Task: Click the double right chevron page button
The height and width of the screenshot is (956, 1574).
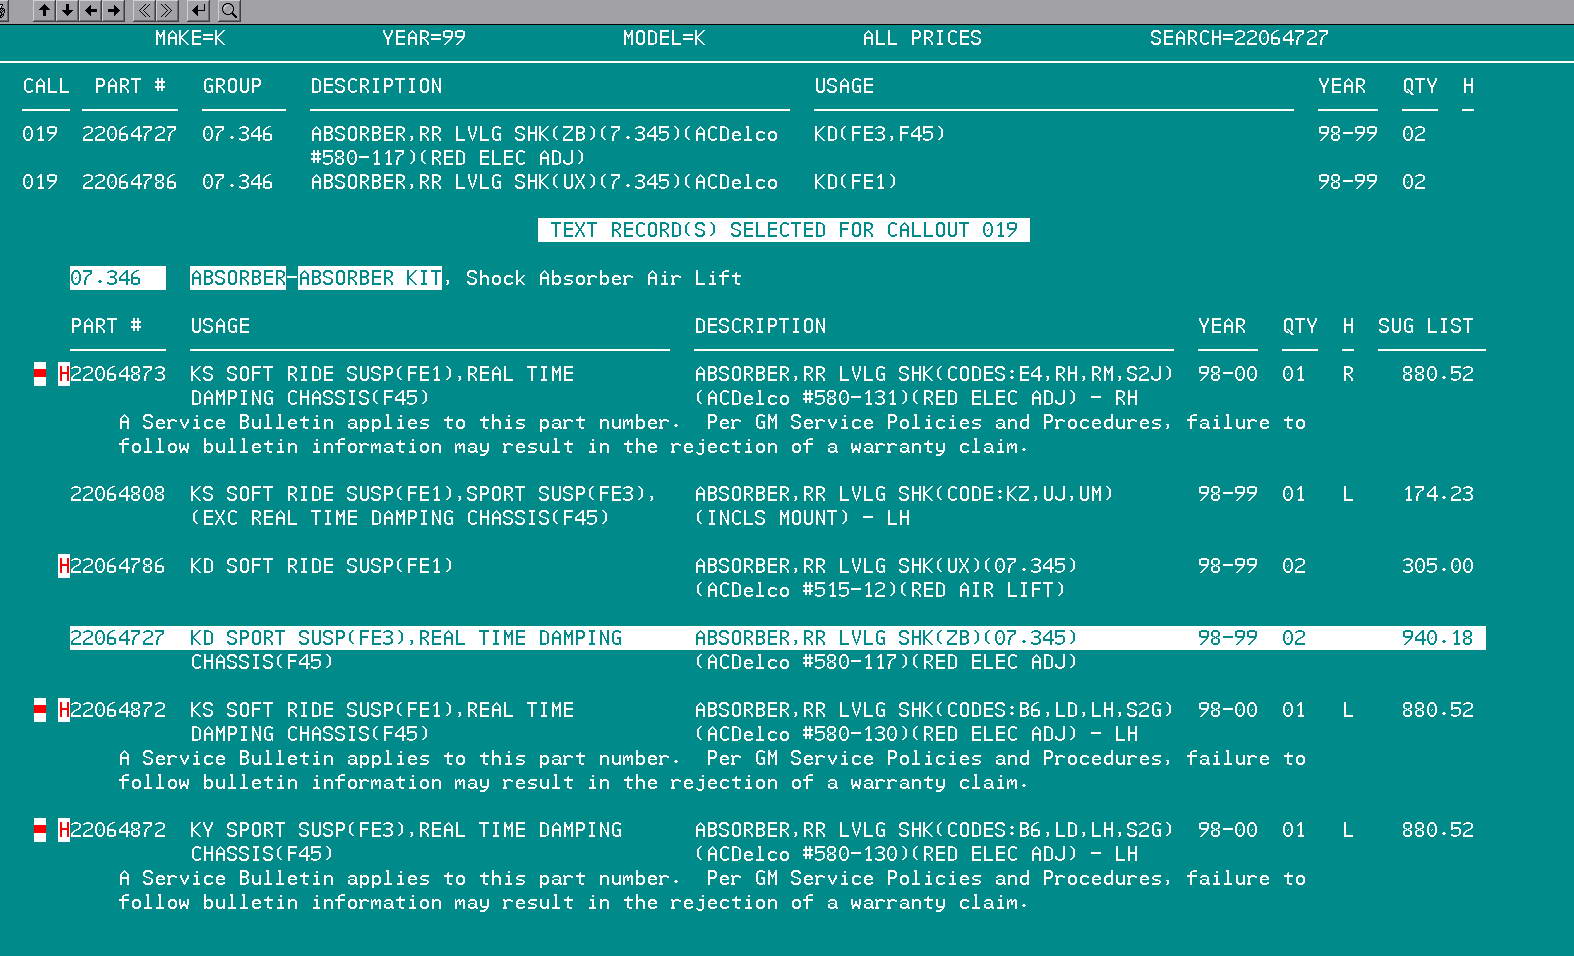Action: click(167, 11)
